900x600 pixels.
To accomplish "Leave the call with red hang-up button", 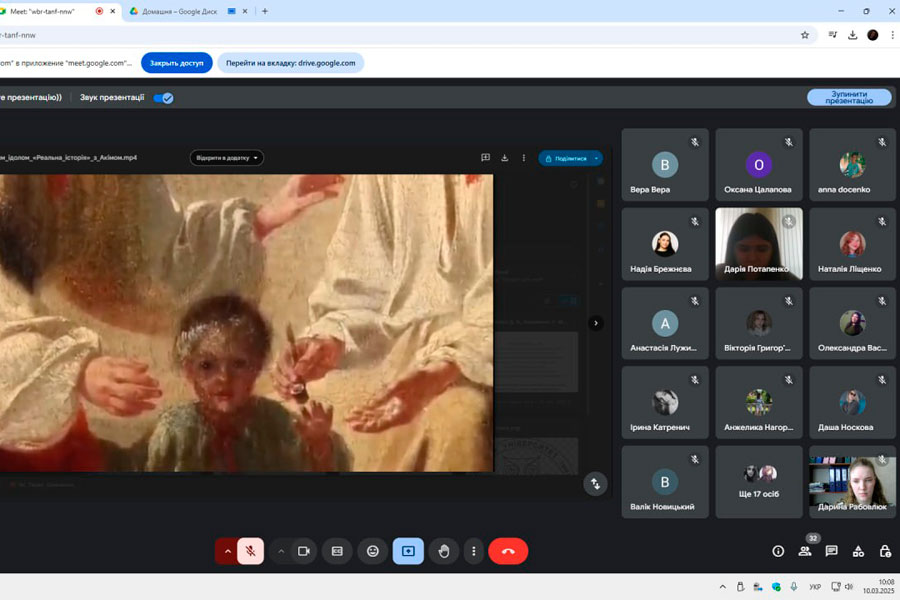I will point(508,551).
